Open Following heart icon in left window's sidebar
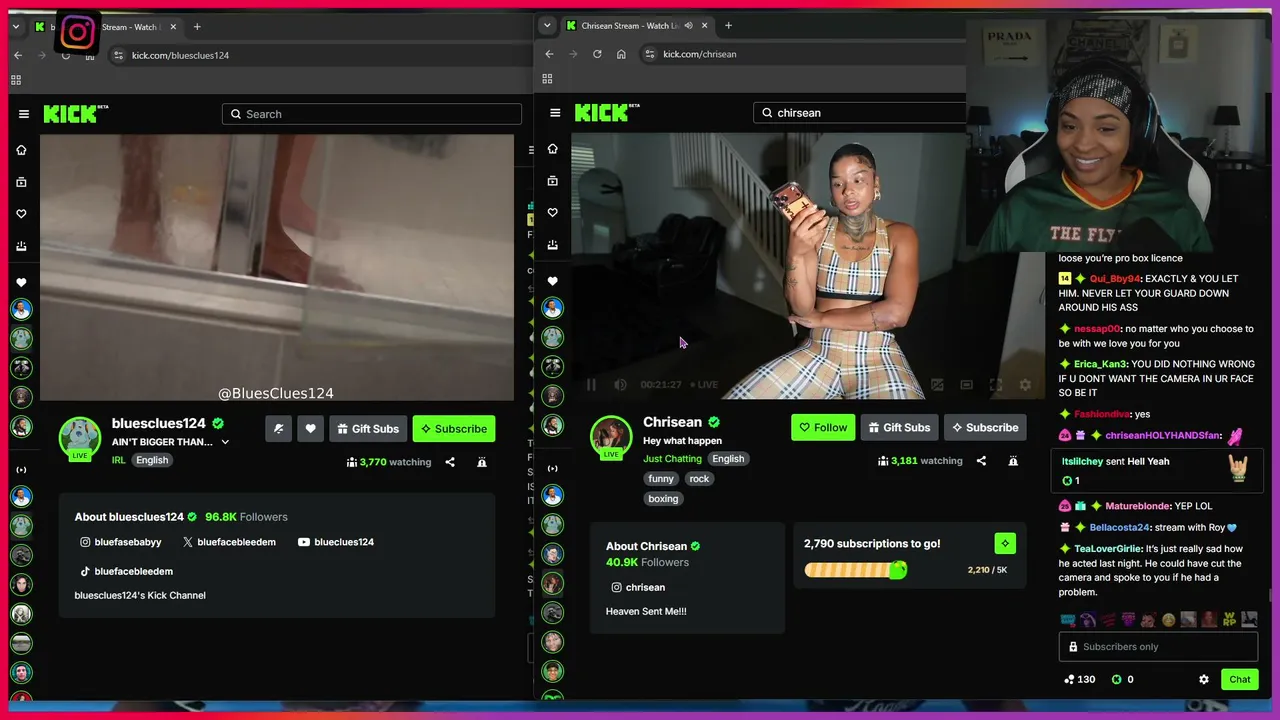Viewport: 1280px width, 720px height. [21, 214]
